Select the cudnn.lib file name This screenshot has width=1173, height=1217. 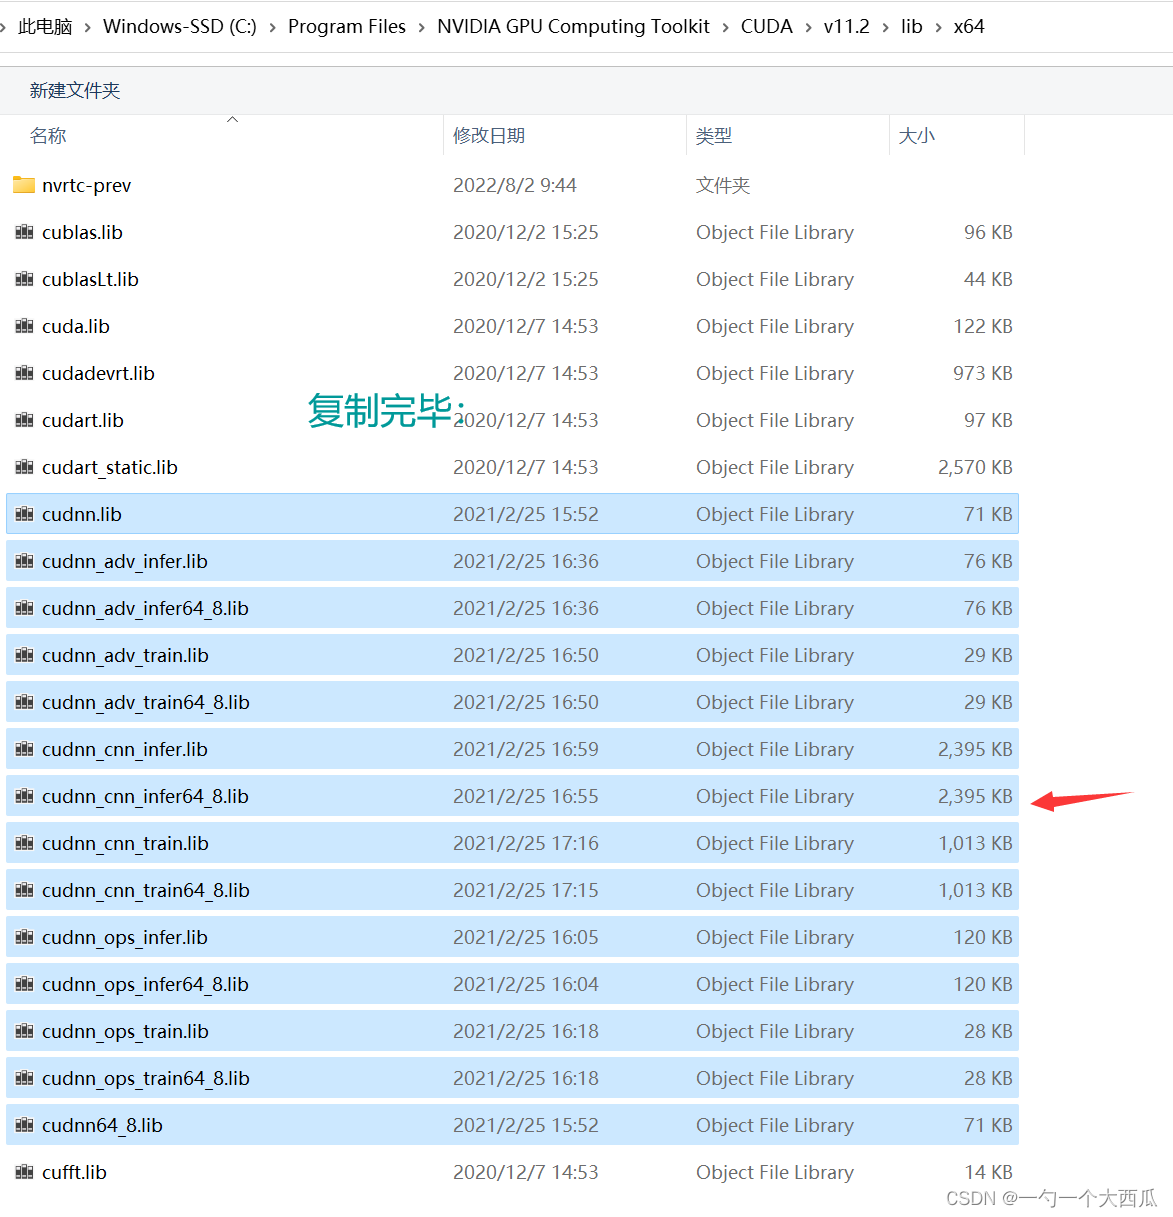coord(82,514)
